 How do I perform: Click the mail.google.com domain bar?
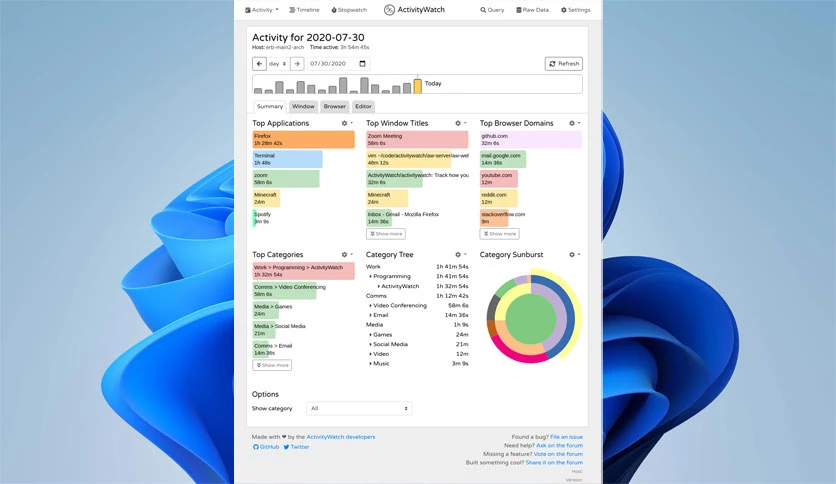click(503, 159)
